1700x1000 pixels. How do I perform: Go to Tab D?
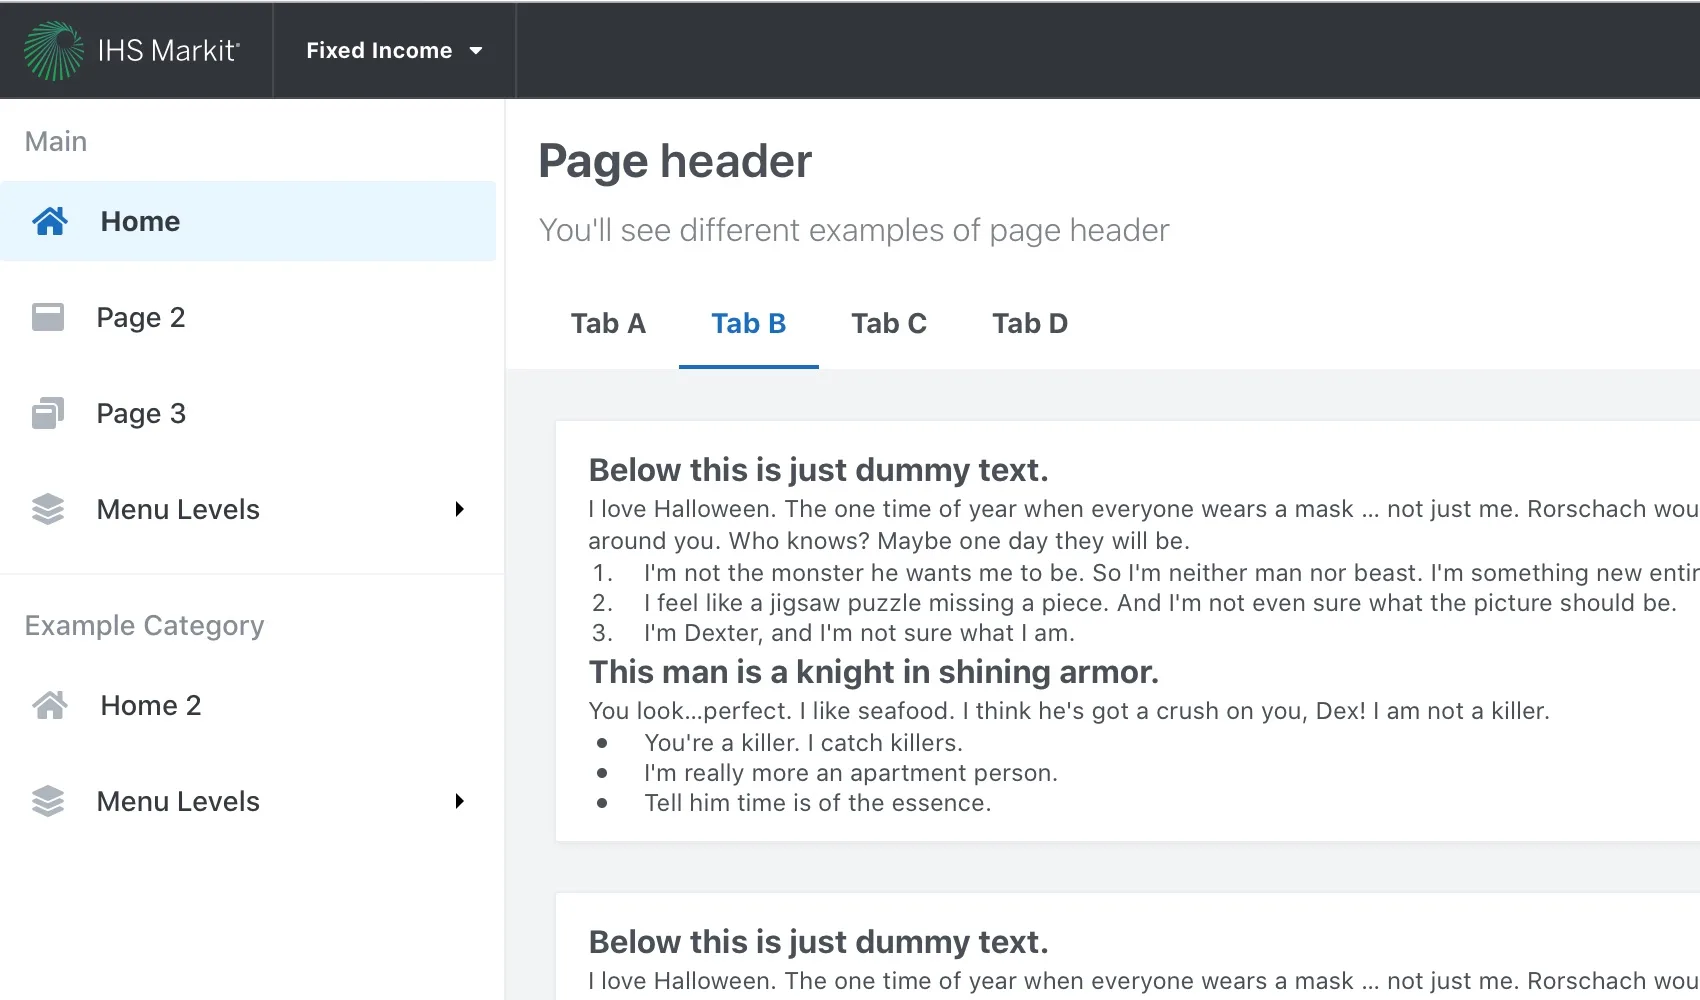[x=1030, y=324]
